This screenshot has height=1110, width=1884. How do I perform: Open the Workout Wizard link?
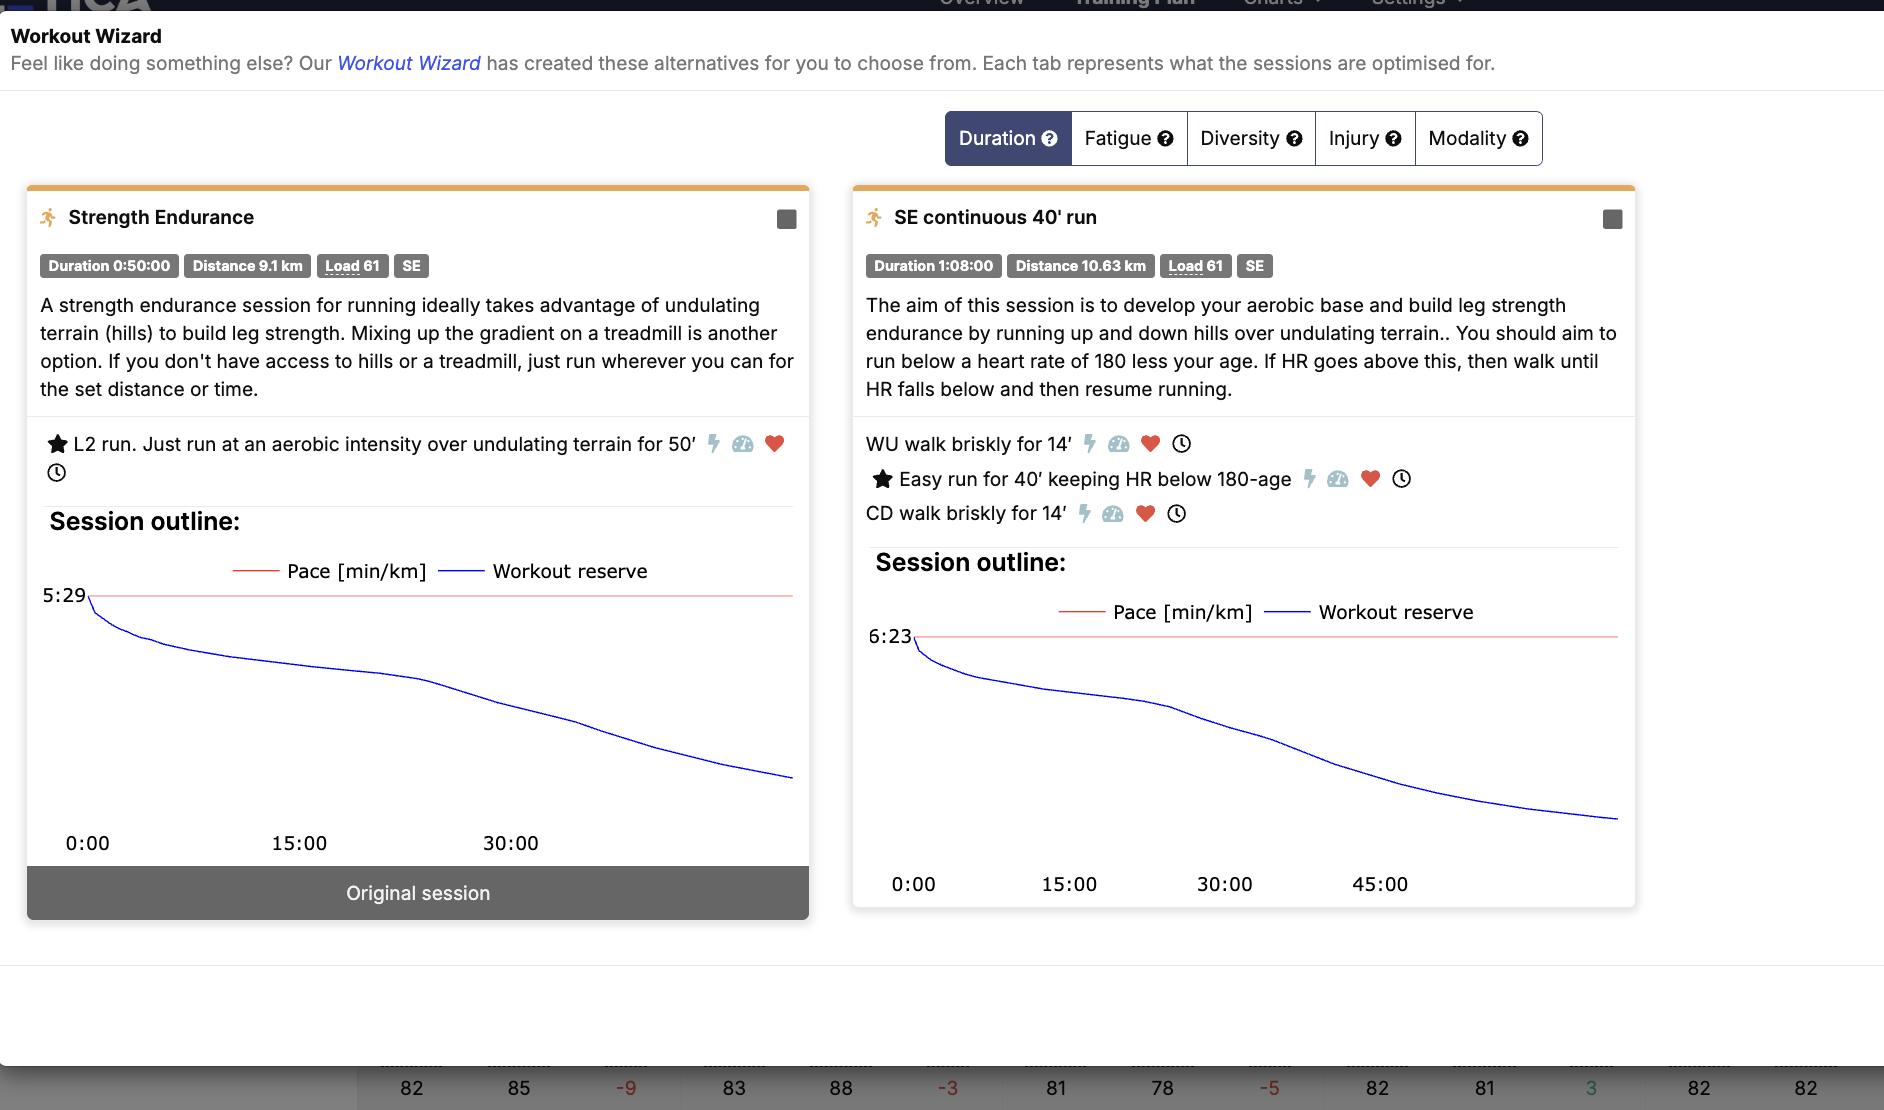(409, 63)
